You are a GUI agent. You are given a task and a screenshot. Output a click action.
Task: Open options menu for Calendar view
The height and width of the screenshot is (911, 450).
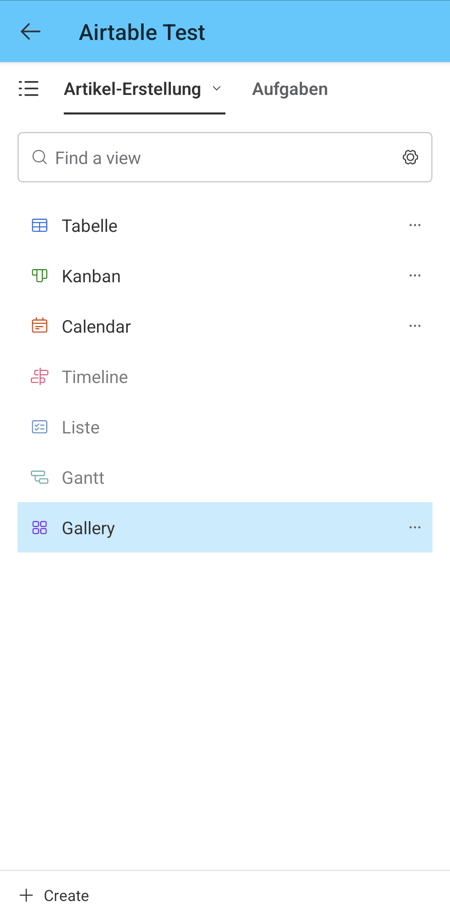[415, 326]
